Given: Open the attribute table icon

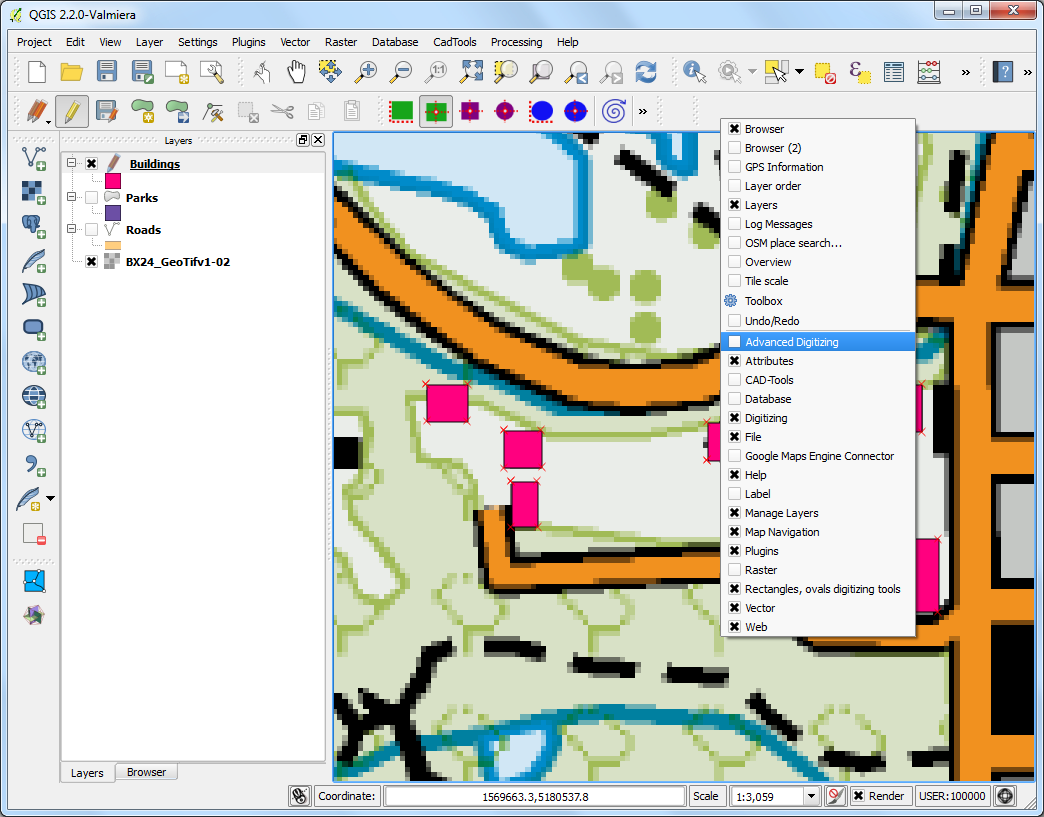Looking at the screenshot, I should [x=894, y=72].
